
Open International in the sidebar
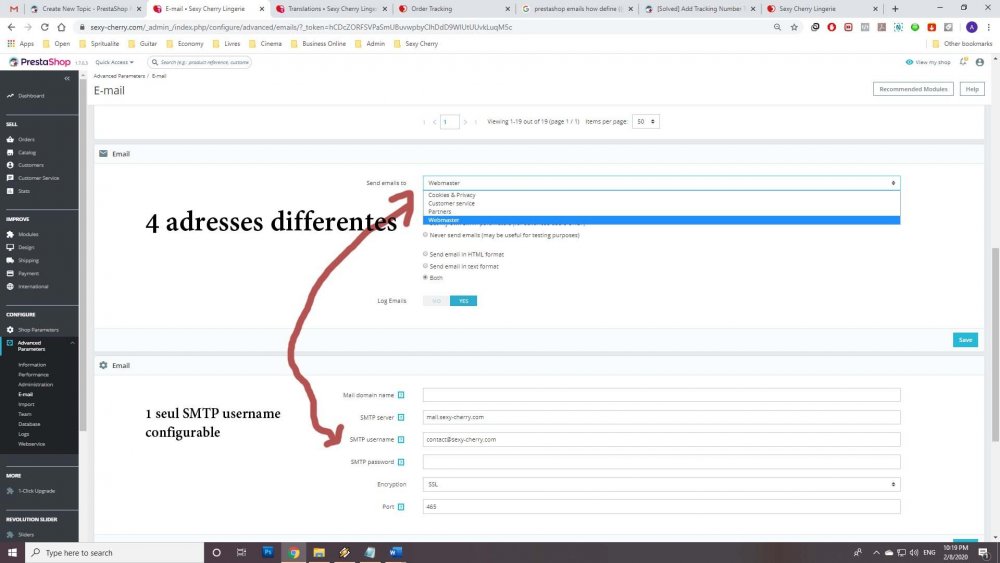click(33, 286)
